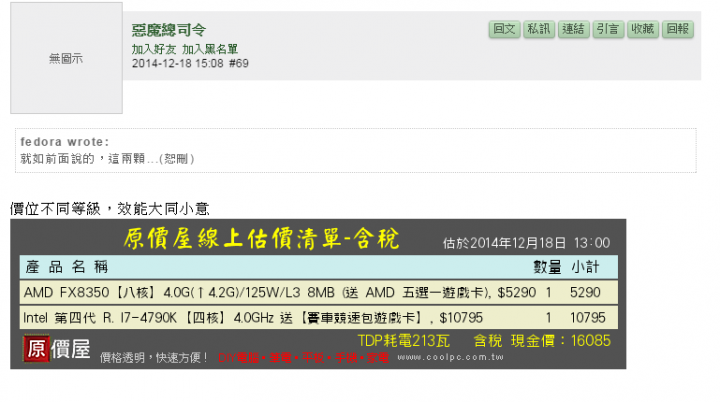Click the 原價屋線上估價清單 title in image
The height and width of the screenshot is (402, 720).
pos(262,239)
